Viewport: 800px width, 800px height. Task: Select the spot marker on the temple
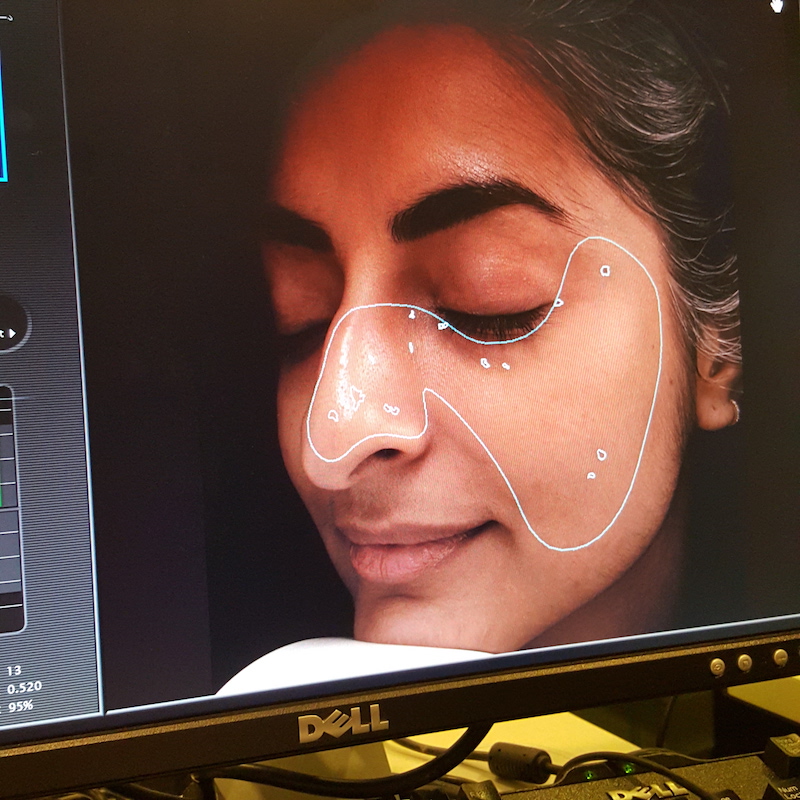605,270
